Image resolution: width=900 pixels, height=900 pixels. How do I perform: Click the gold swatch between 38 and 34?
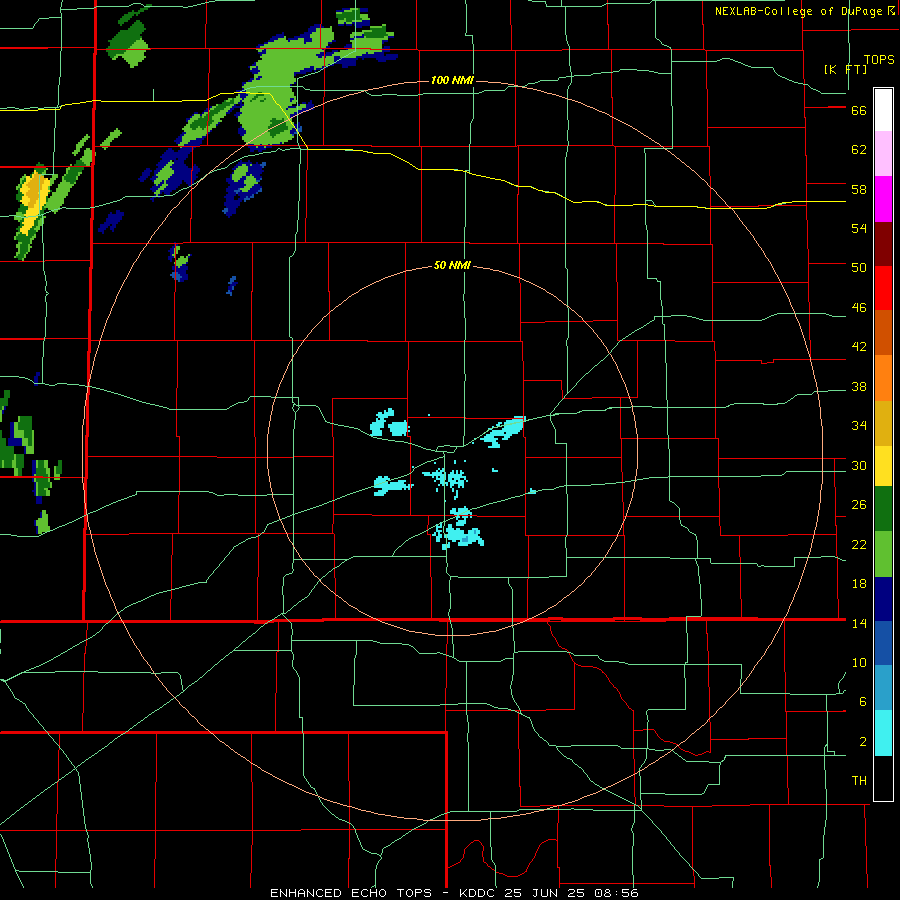883,423
